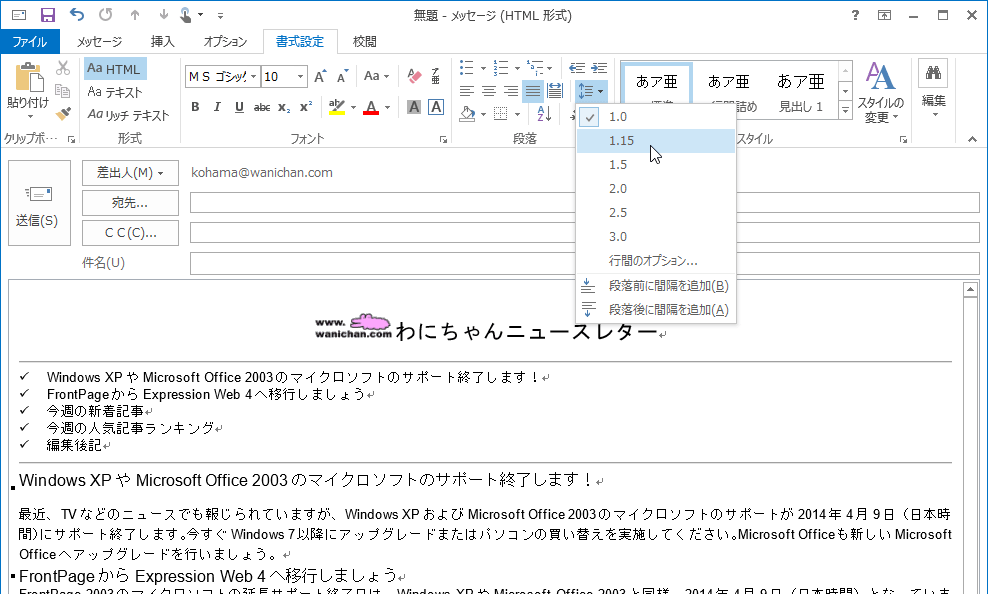Viewport: 988px width, 594px height.
Task: Open the font size dropdown
Action: (x=301, y=77)
